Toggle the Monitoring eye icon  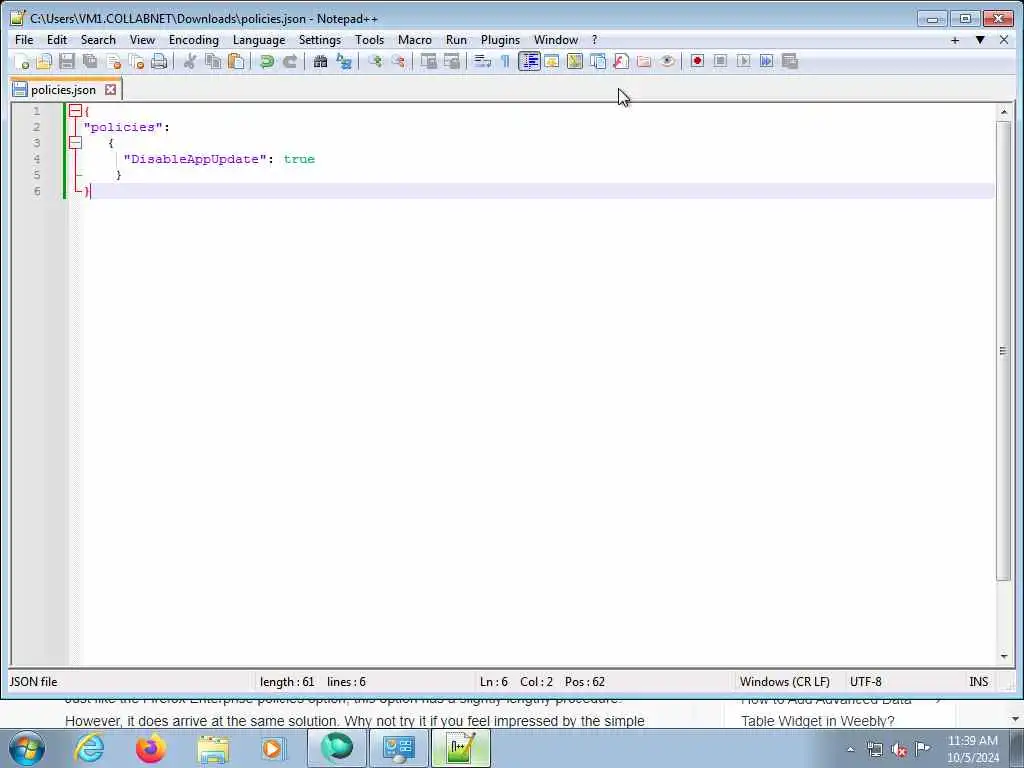(x=667, y=61)
